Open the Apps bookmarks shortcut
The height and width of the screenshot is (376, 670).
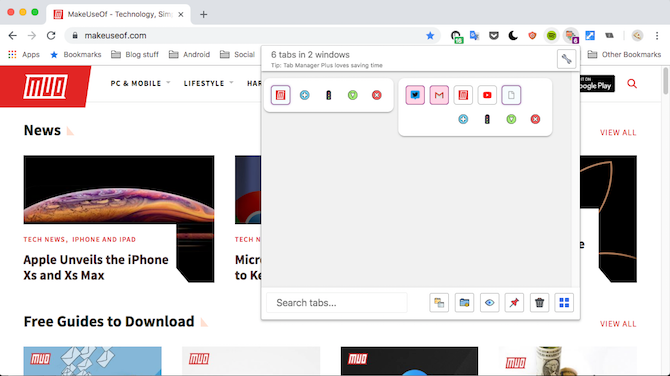pyautogui.click(x=24, y=54)
